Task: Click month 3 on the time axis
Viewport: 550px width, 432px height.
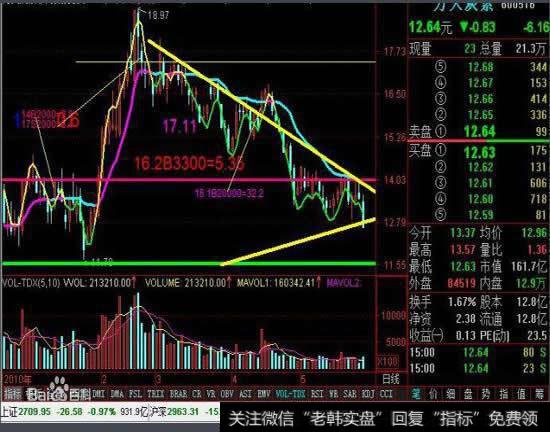Action: coord(159,379)
